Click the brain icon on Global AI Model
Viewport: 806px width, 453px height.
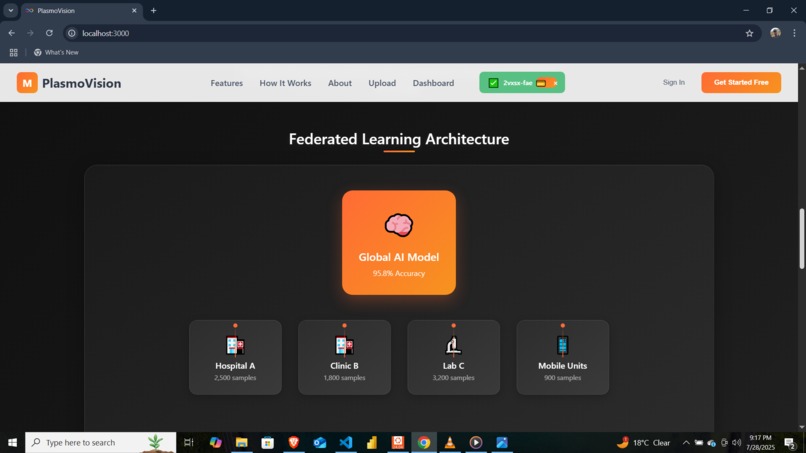(x=399, y=225)
